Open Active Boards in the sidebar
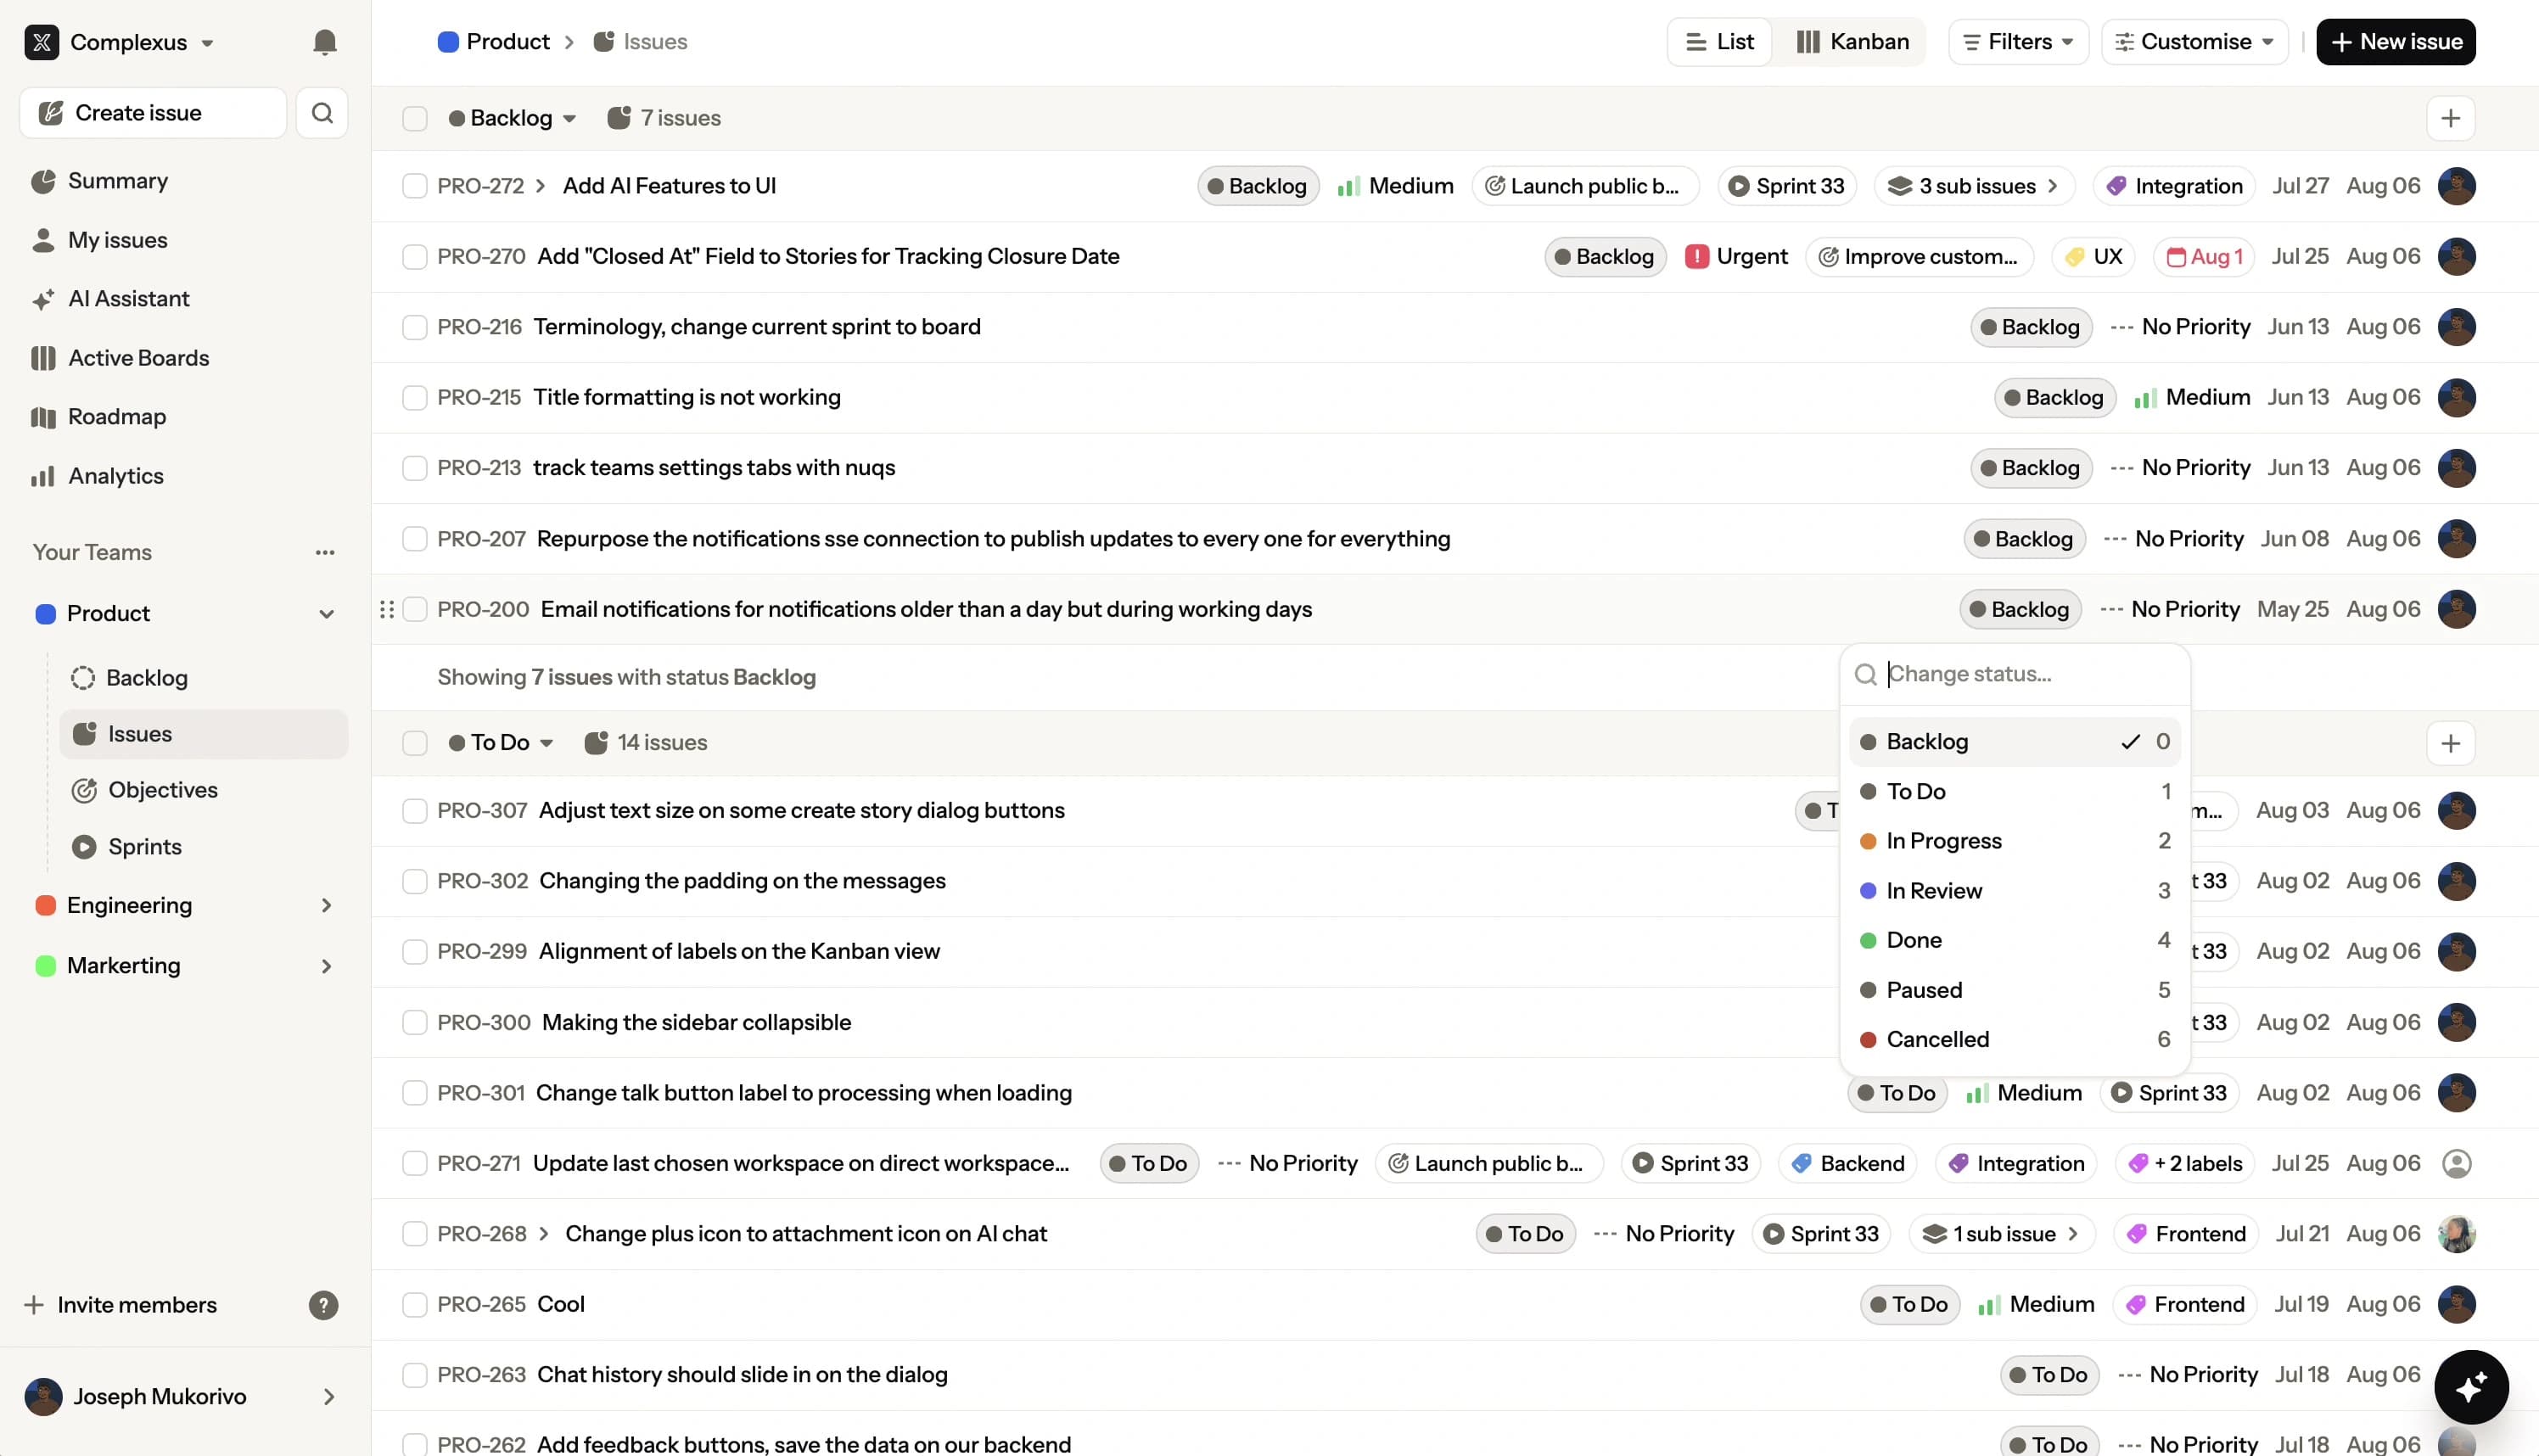 click(137, 357)
